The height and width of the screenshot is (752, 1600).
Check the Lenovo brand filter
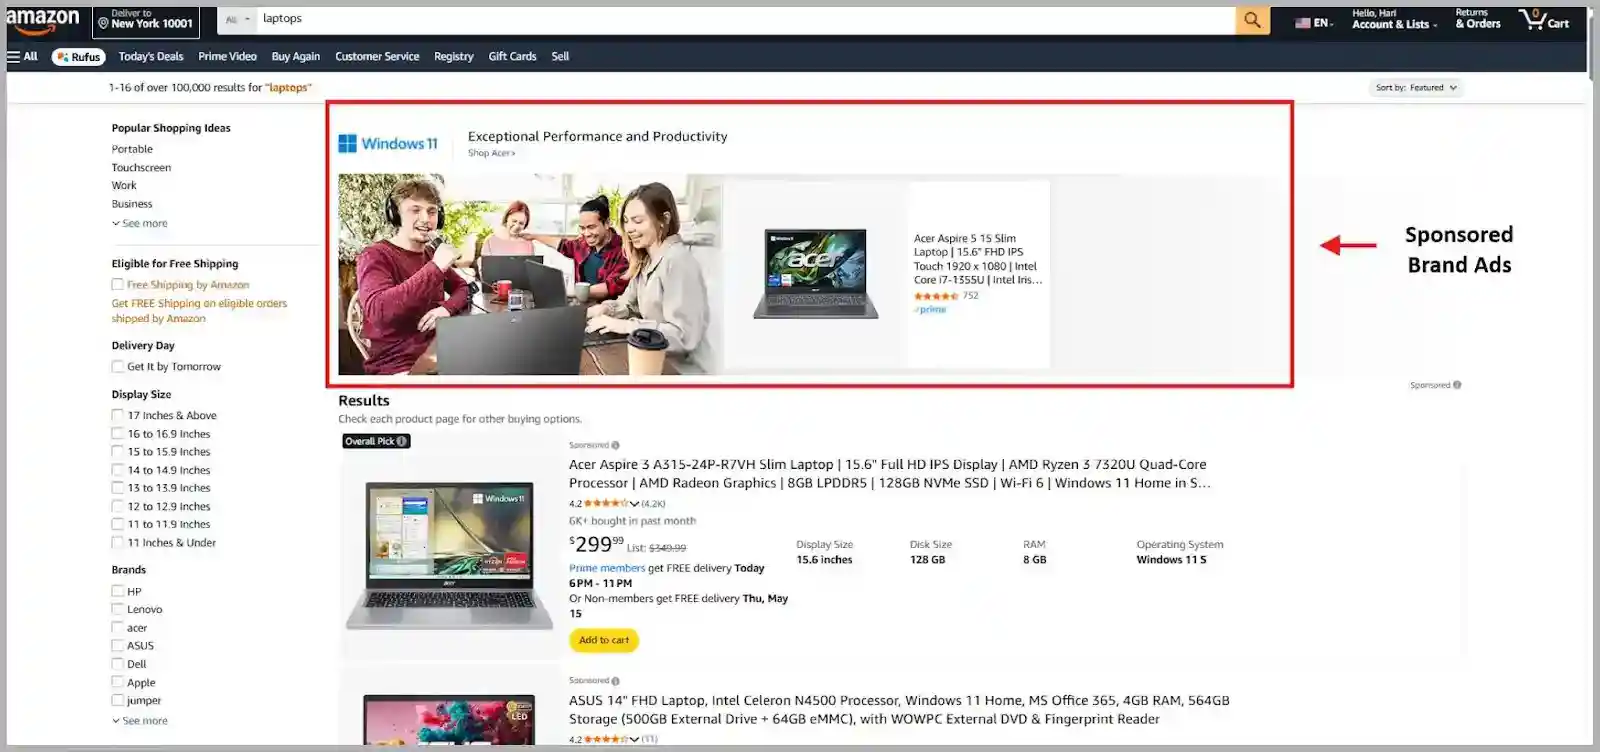tap(118, 609)
